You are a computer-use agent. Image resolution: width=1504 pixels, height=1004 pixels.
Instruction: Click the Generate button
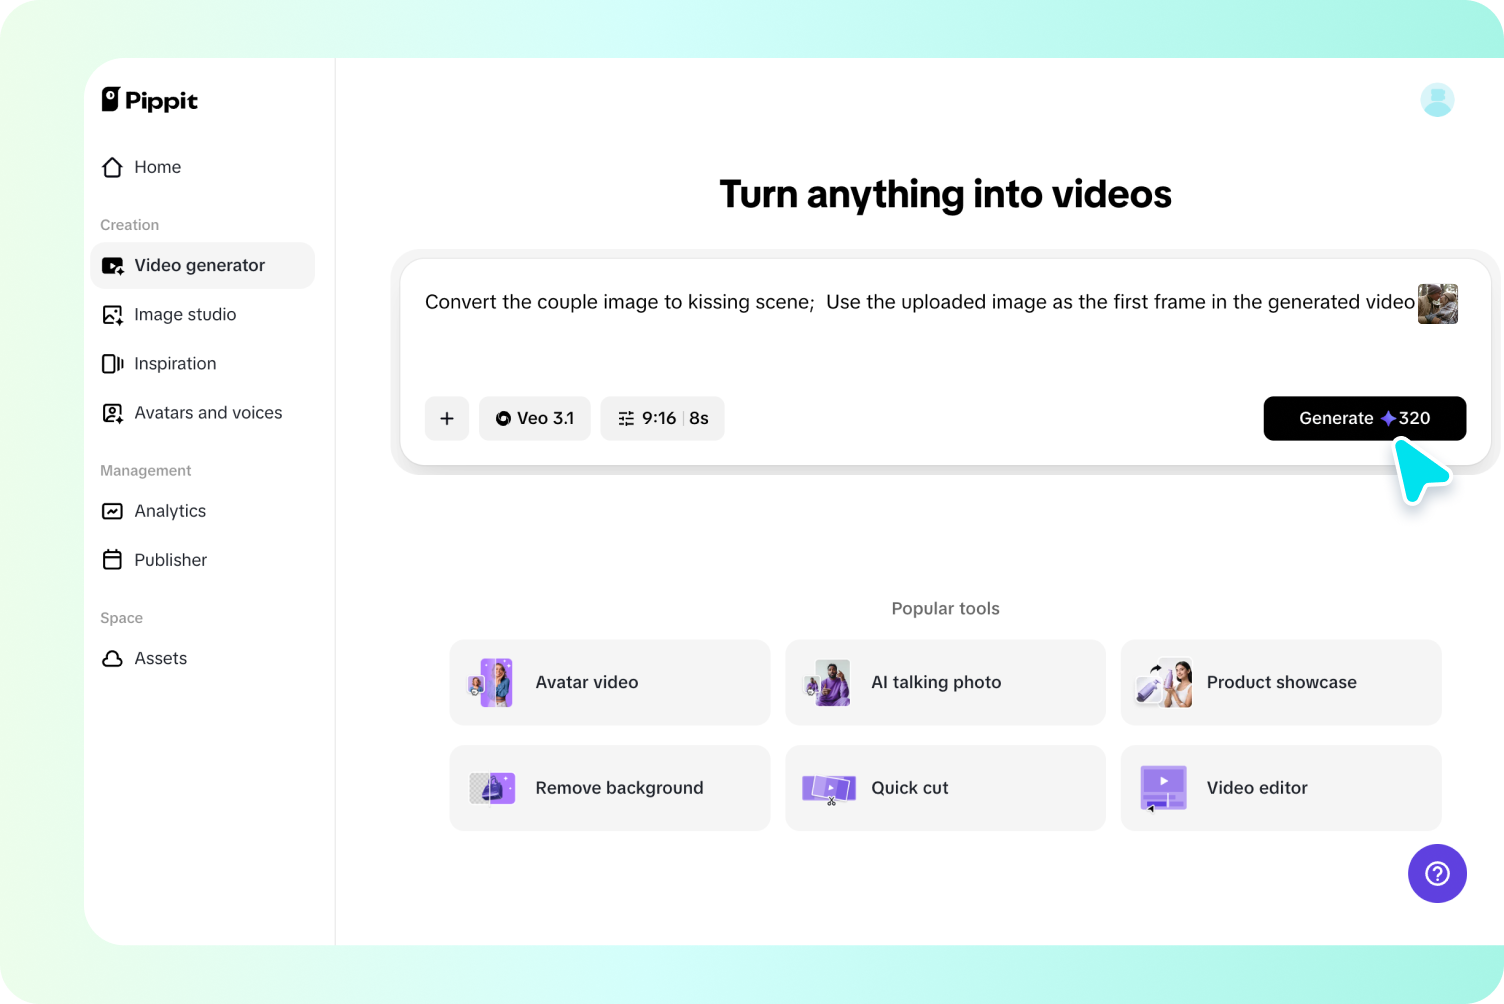click(1364, 418)
